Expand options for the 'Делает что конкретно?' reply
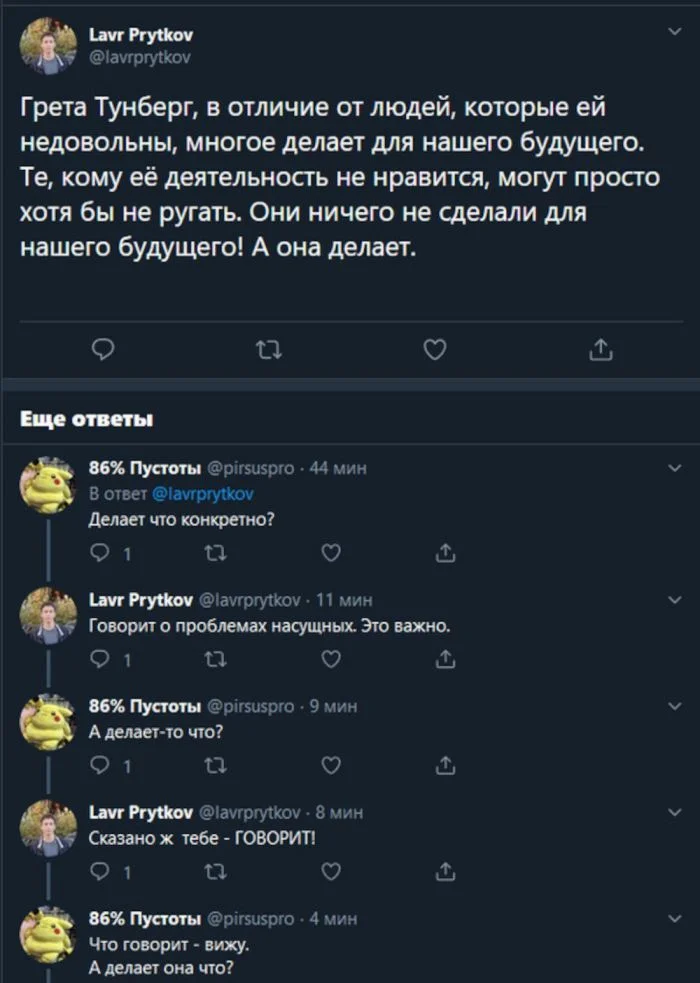The image size is (700, 983). [672, 467]
